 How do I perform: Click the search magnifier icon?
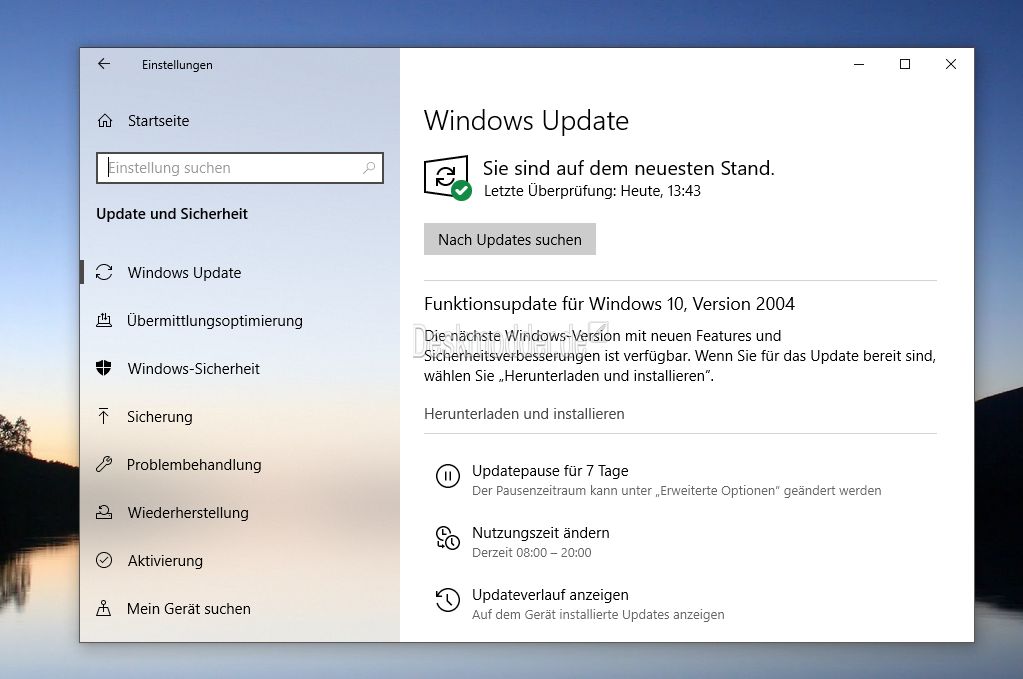point(369,168)
